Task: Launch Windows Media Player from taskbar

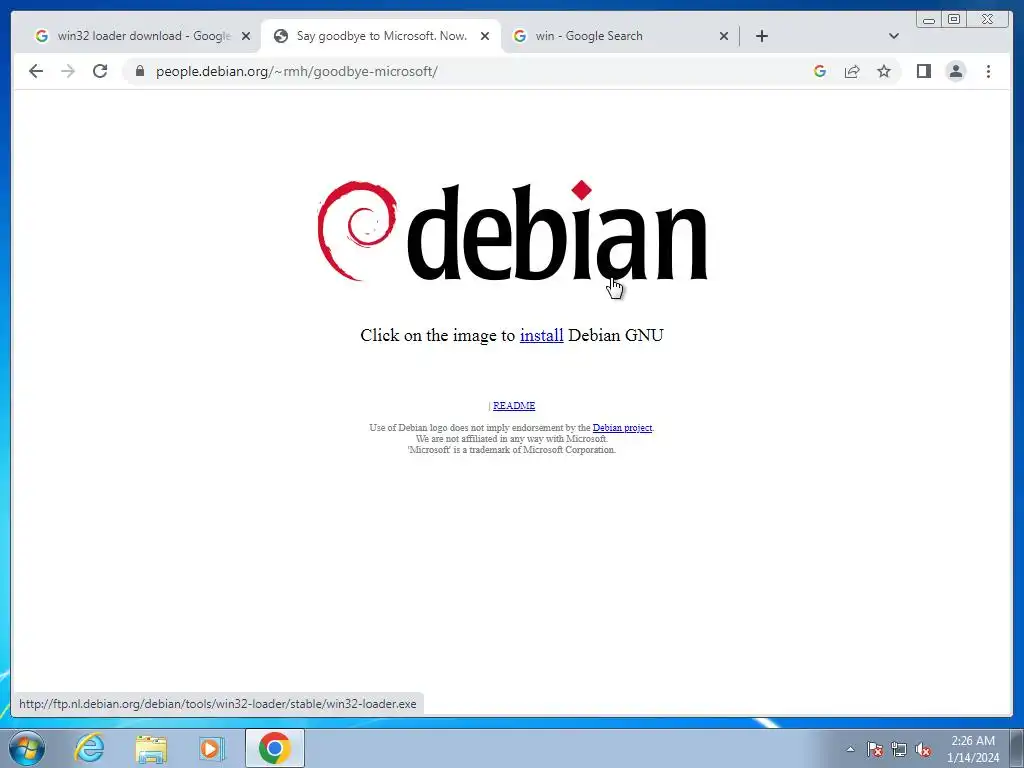Action: click(x=212, y=748)
